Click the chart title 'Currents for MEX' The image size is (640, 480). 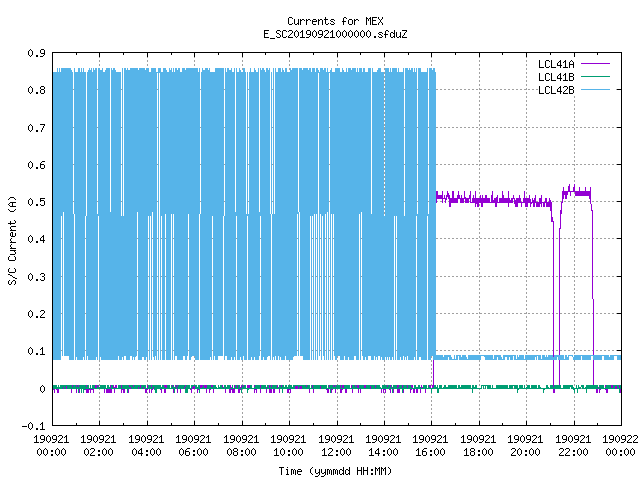point(335,21)
